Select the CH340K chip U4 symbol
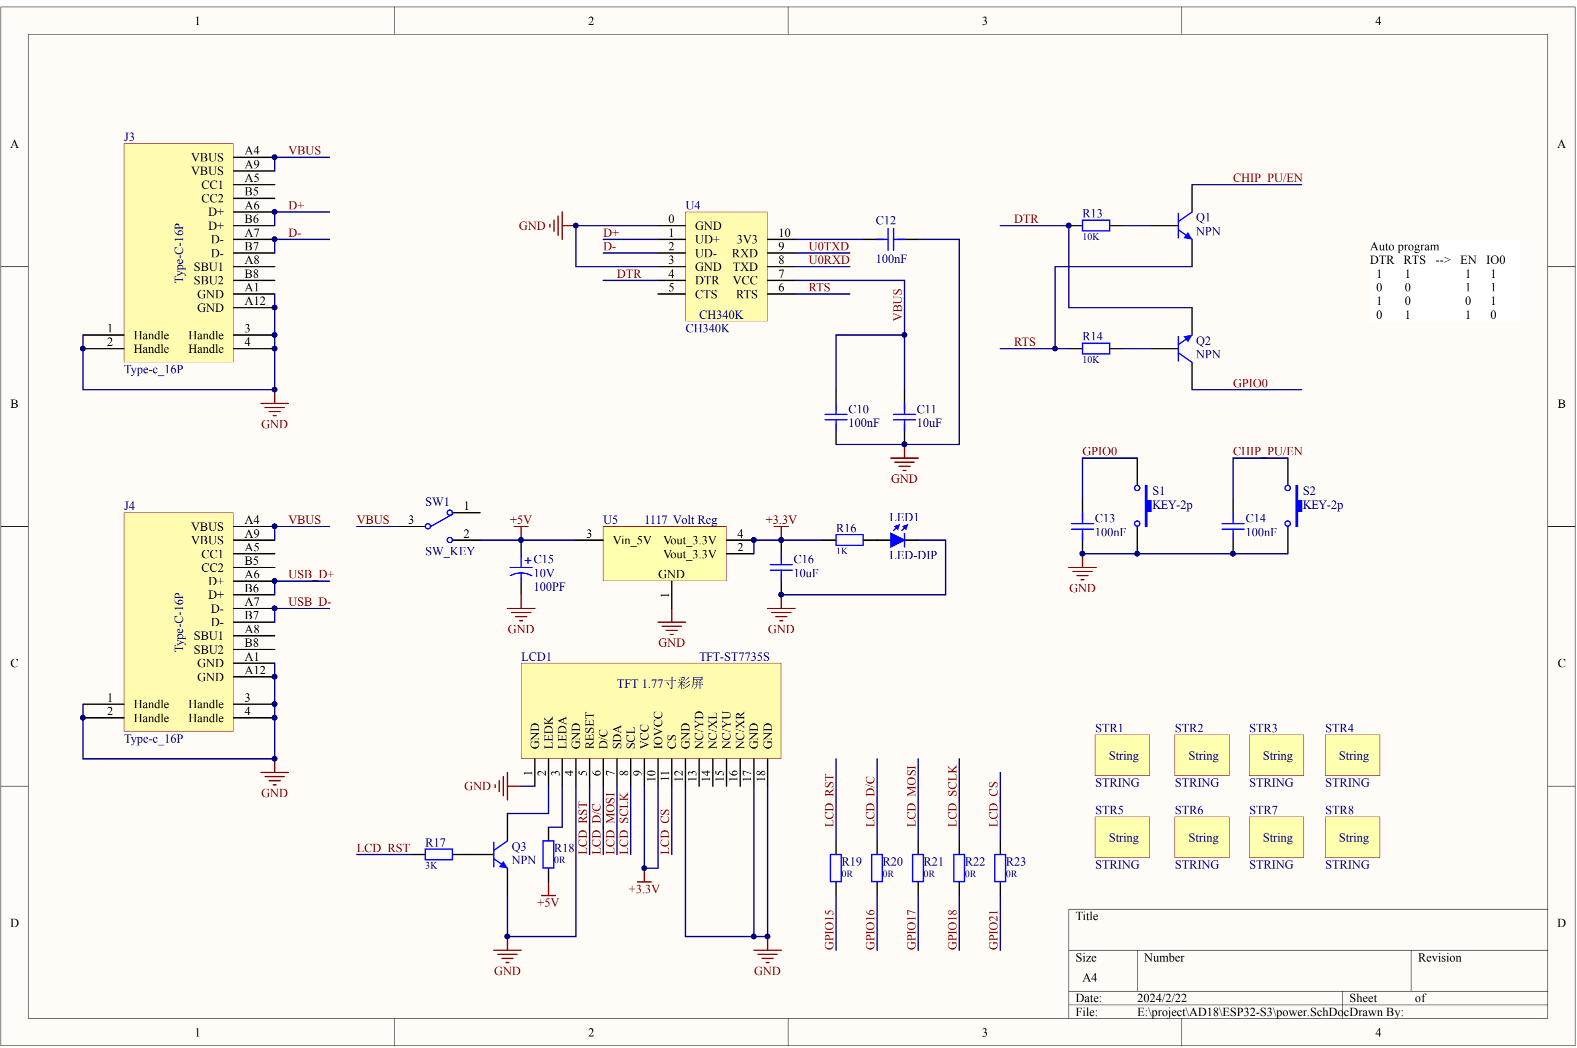Screen dimensions: 1577x1048 pos(726,266)
